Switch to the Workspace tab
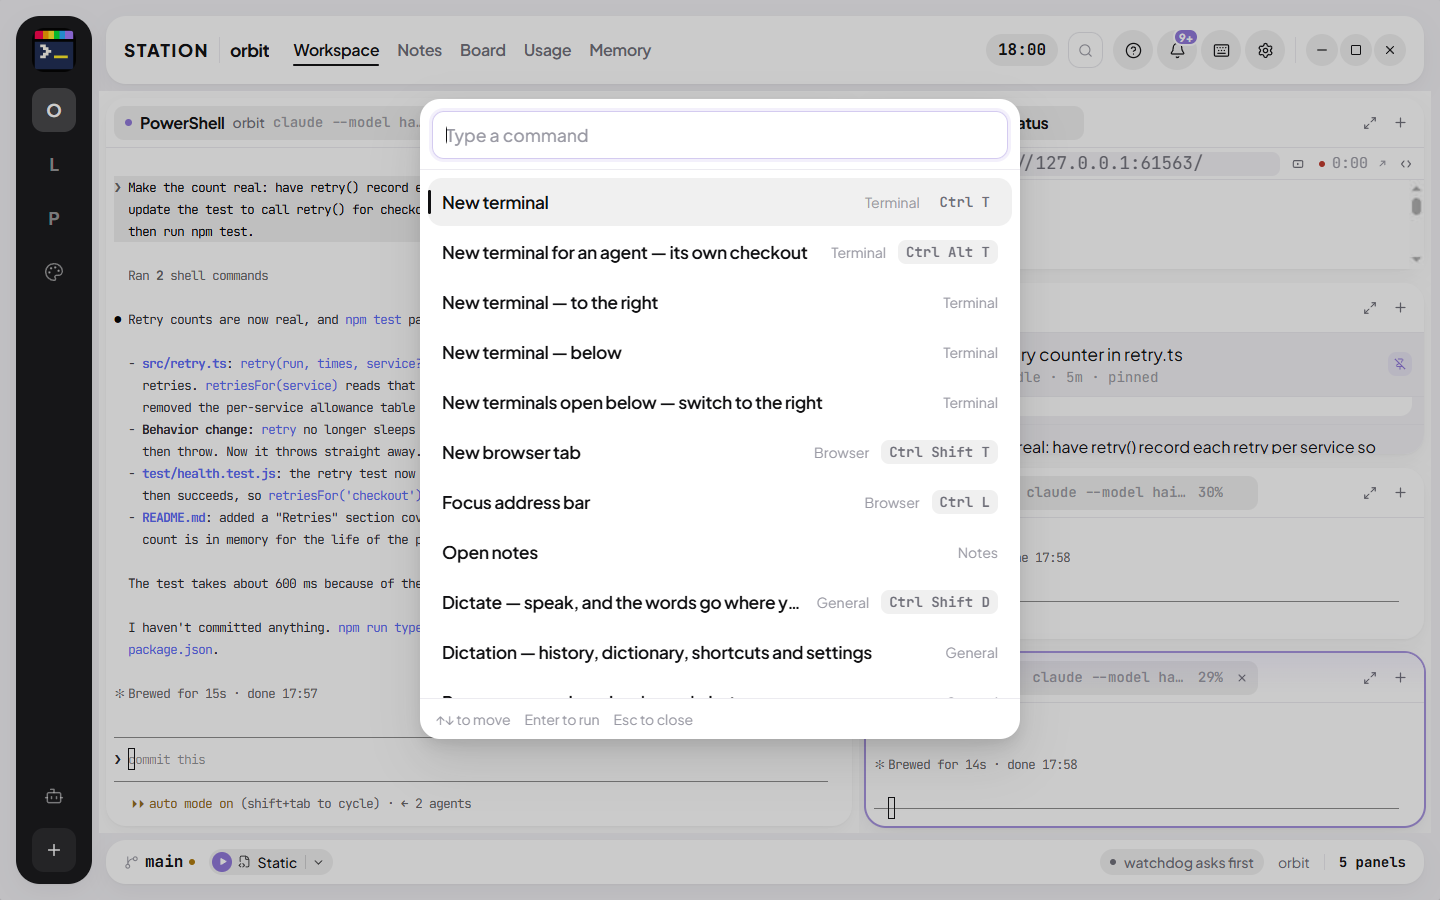Viewport: 1440px width, 900px height. coord(336,50)
